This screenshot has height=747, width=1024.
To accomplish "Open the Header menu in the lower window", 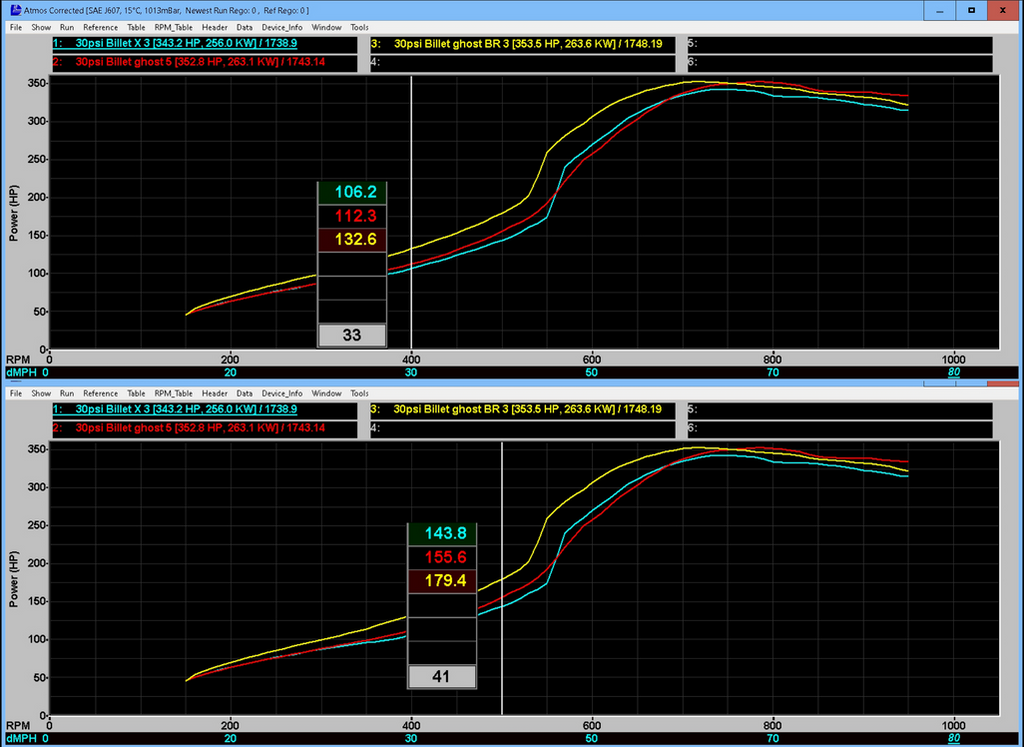I will [x=214, y=394].
